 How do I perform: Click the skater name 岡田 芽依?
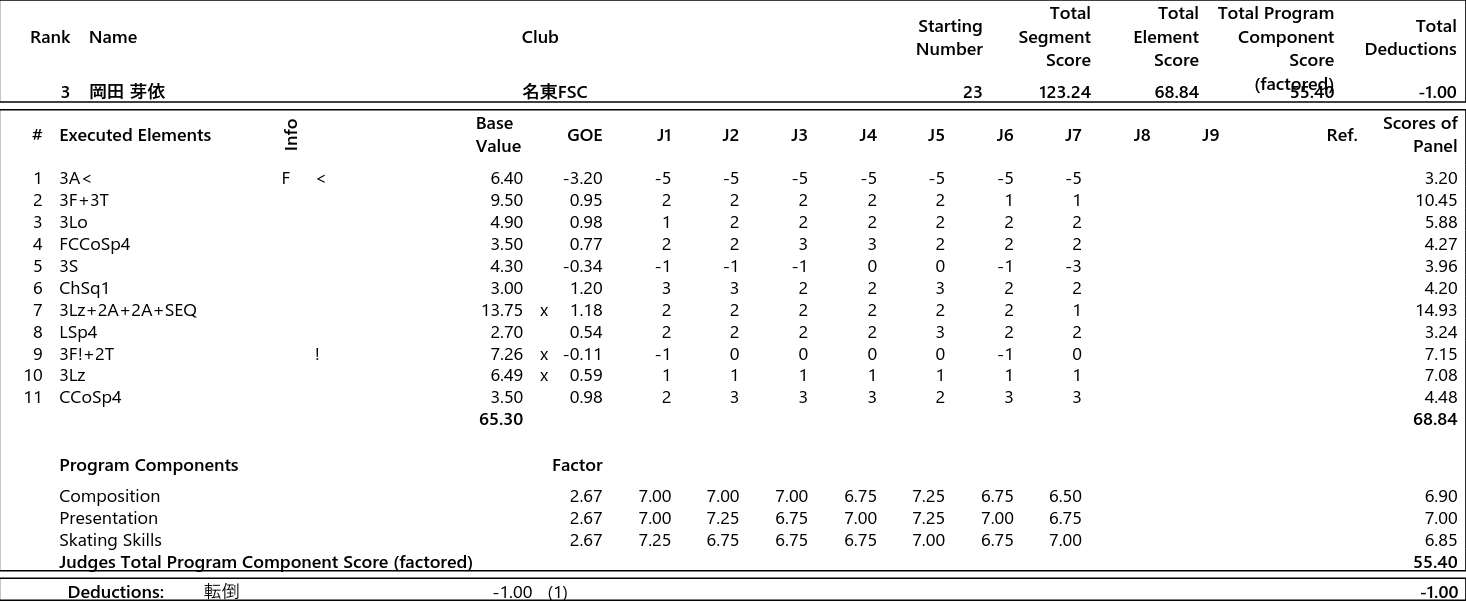tap(126, 92)
